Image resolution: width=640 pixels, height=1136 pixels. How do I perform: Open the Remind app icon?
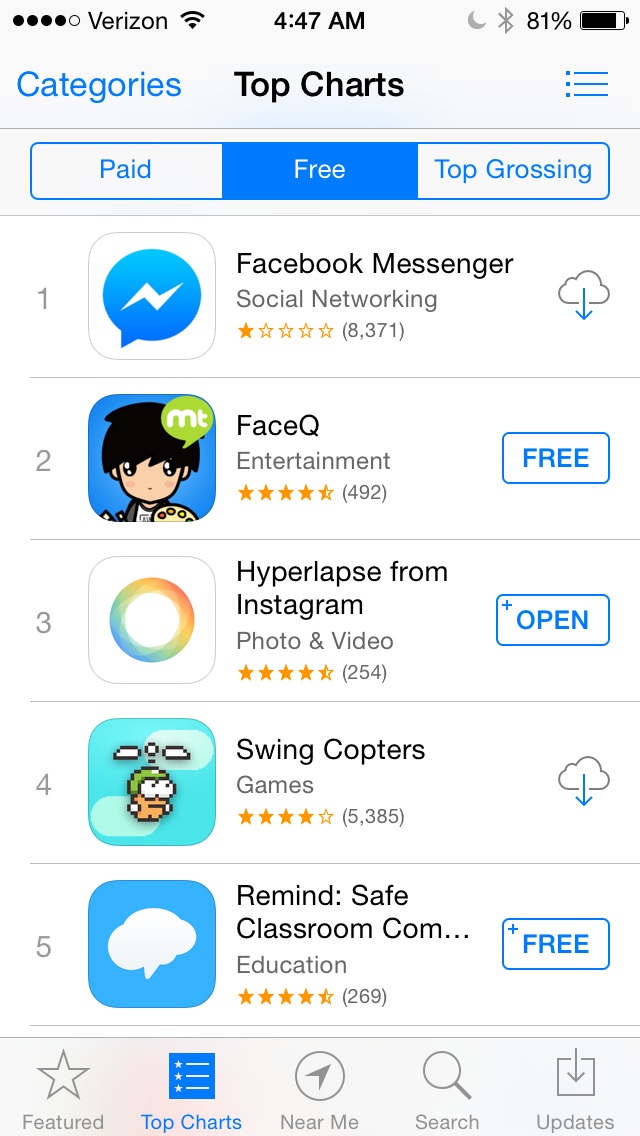[152, 944]
